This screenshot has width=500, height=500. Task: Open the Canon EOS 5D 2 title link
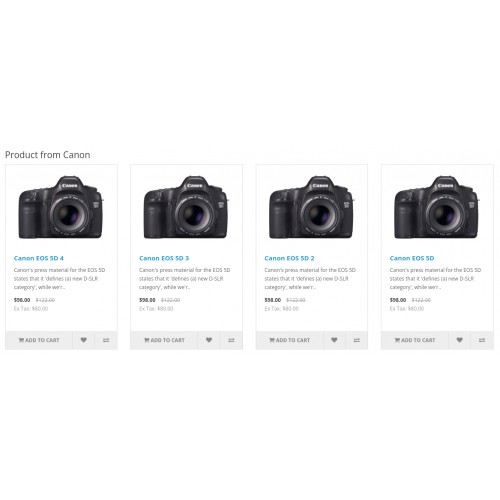click(x=289, y=258)
